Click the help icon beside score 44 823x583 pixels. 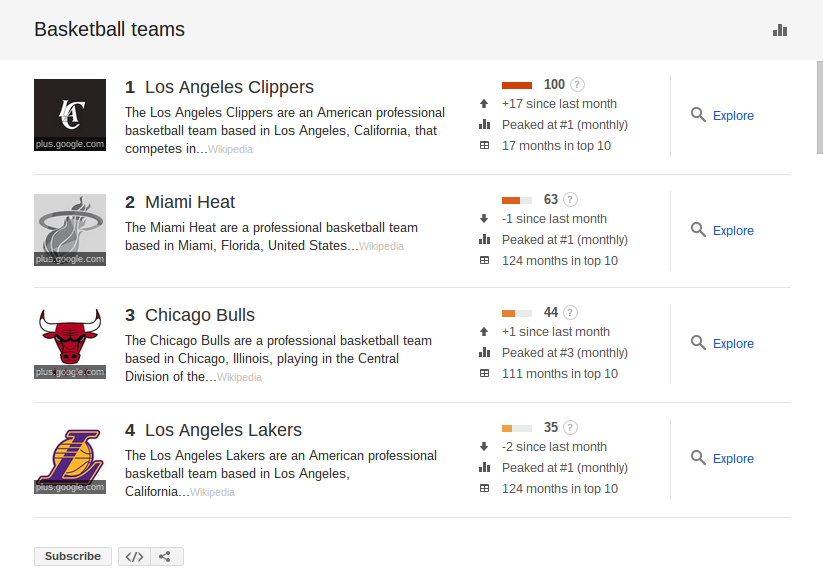pyautogui.click(x=570, y=313)
